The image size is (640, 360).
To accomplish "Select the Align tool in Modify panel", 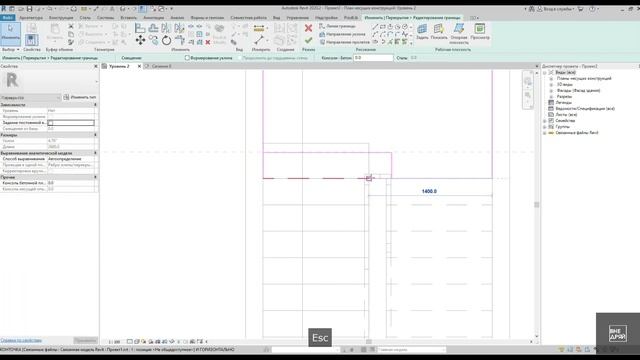I will 140,28.
